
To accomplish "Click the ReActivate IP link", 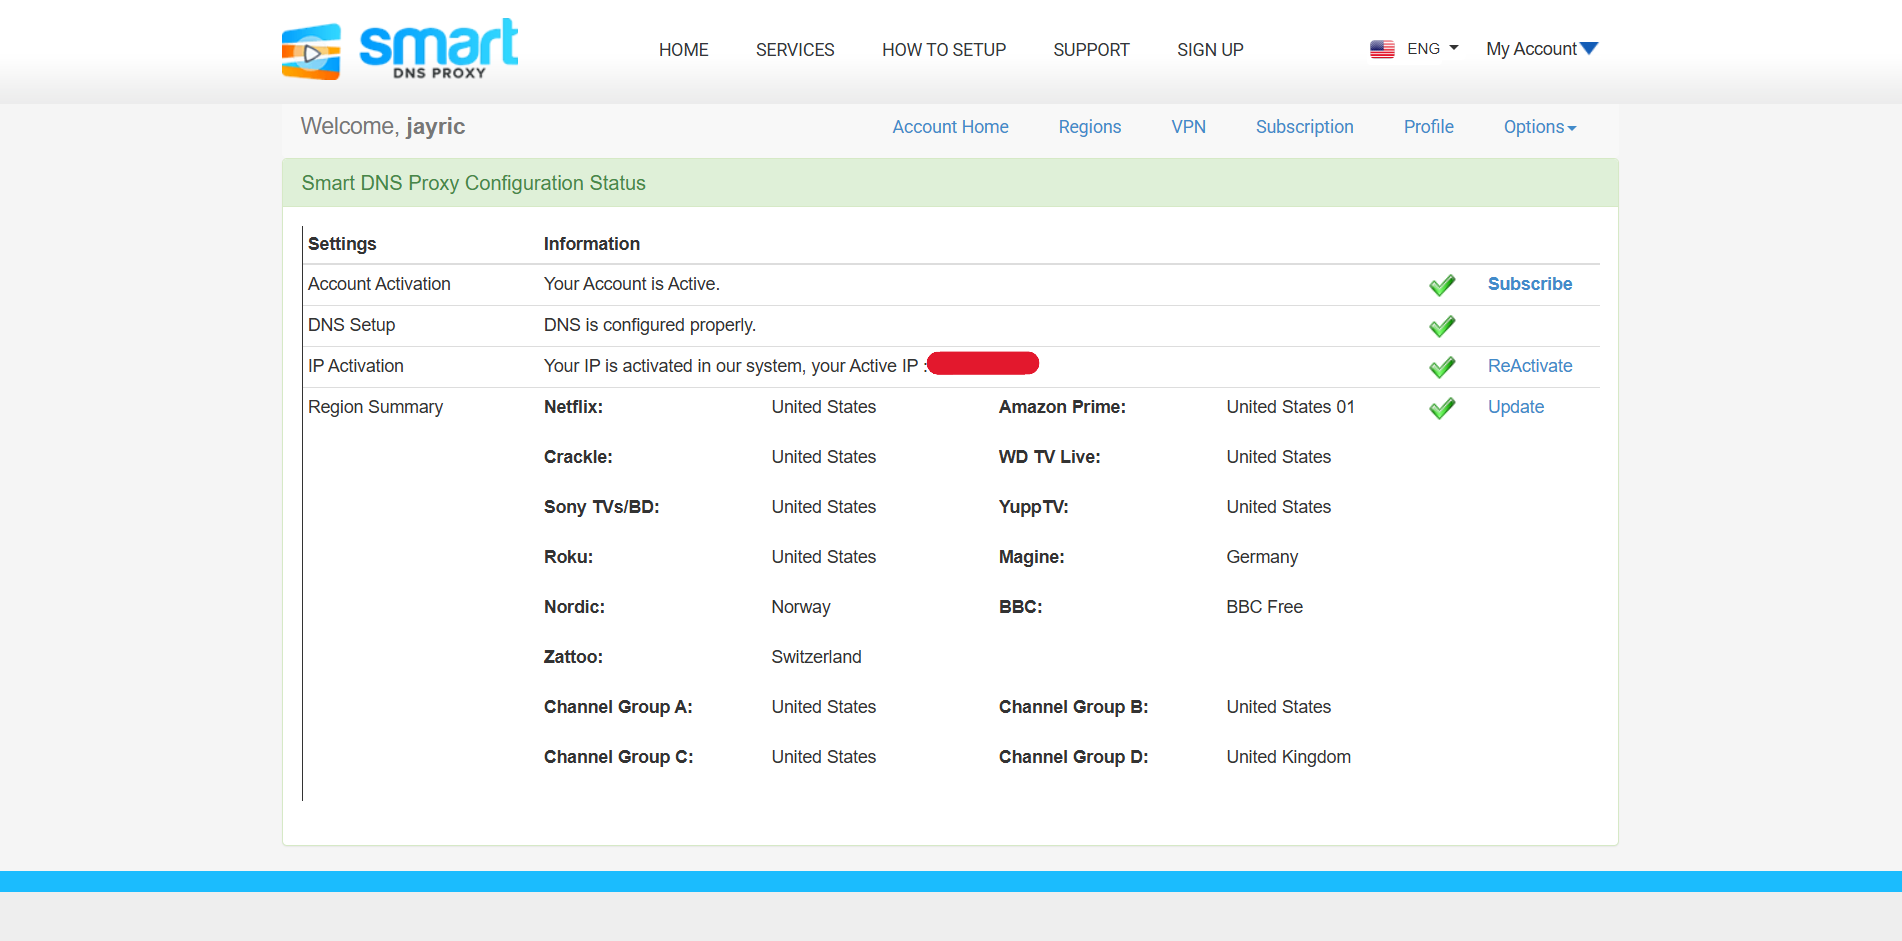I will pos(1529,366).
